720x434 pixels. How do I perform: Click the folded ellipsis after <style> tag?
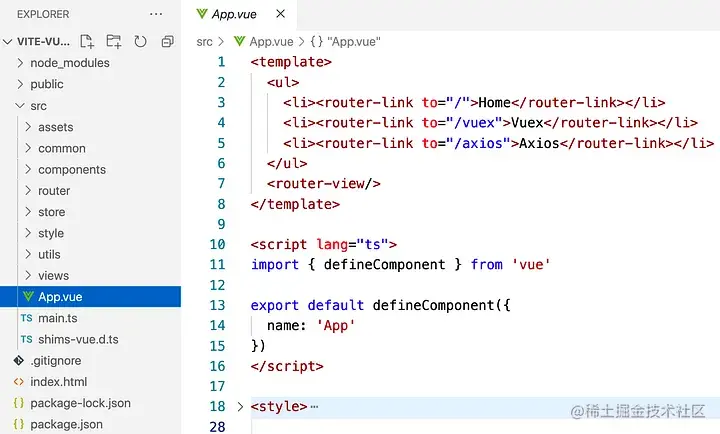314,406
